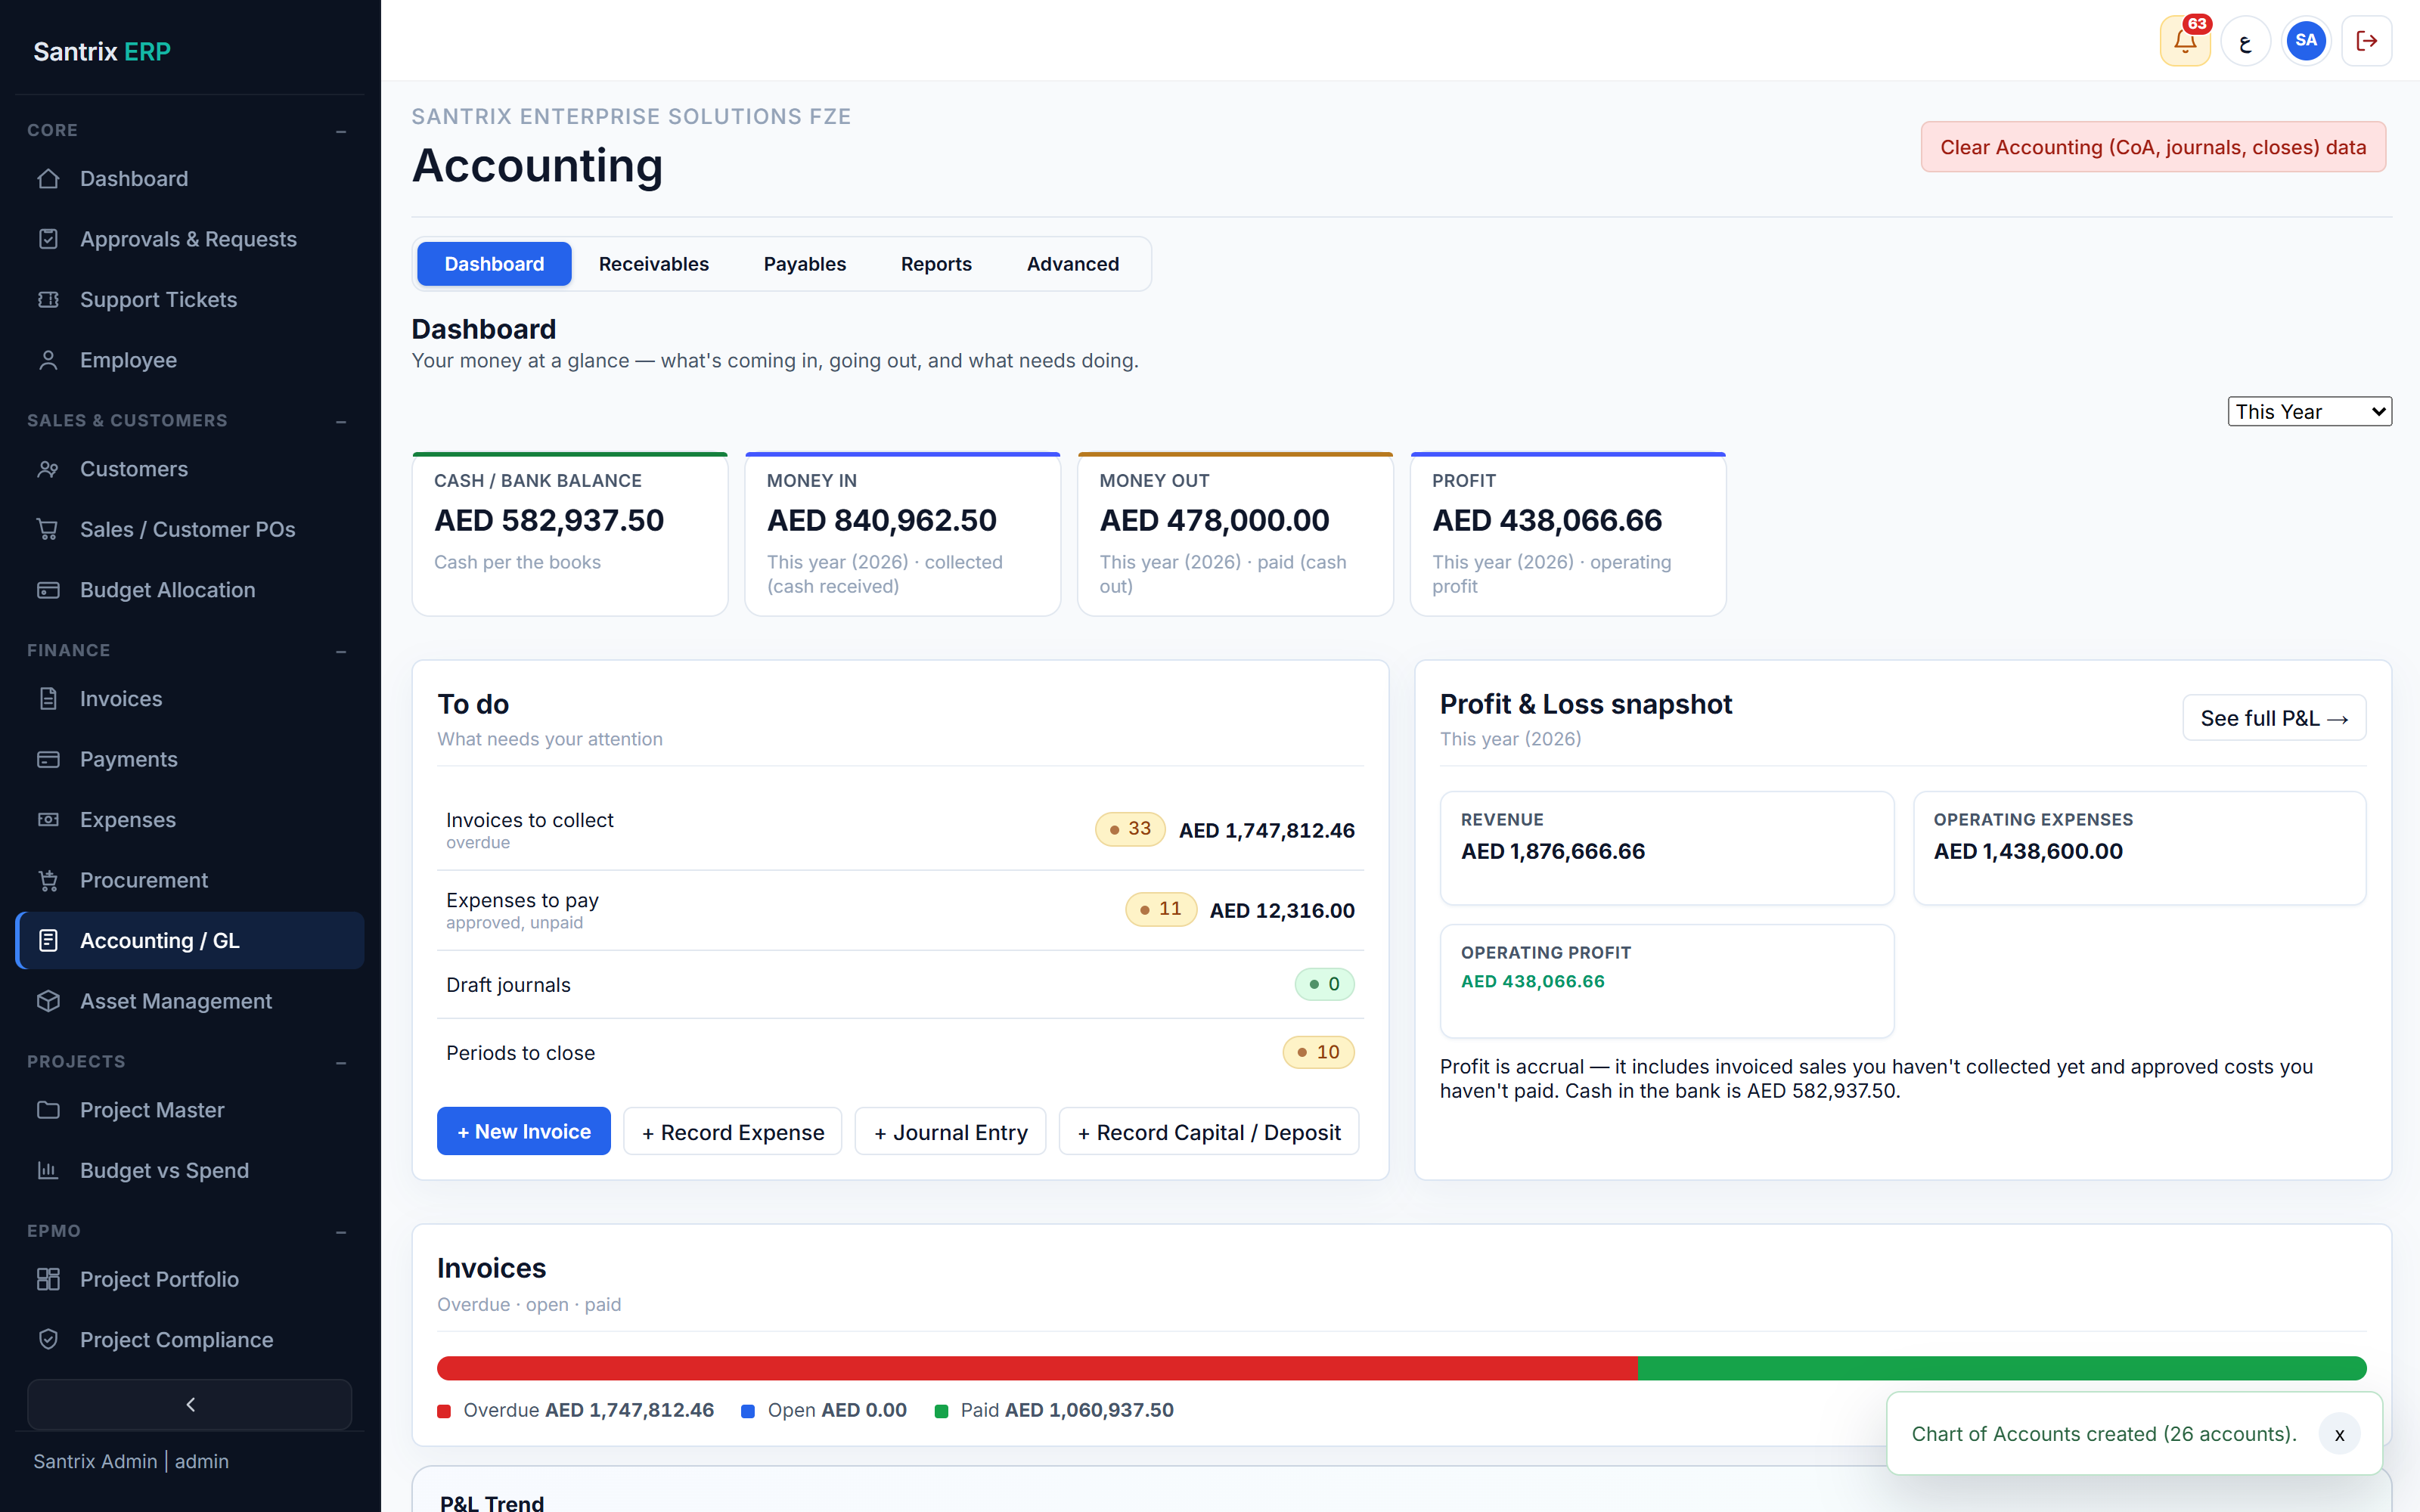Collapse the EPMO sidebar section
Screen dimensions: 2420x1512
pyautogui.click(x=341, y=1232)
